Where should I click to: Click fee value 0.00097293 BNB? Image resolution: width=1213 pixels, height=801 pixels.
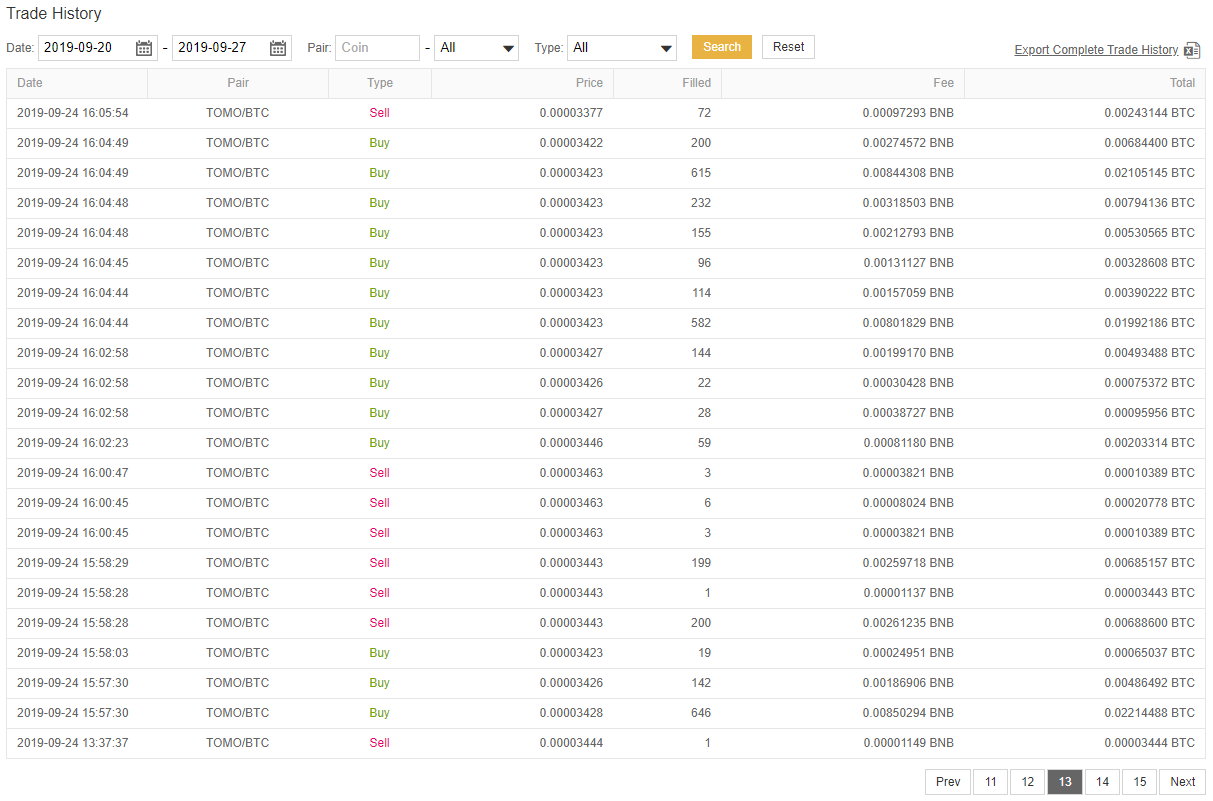(x=908, y=113)
